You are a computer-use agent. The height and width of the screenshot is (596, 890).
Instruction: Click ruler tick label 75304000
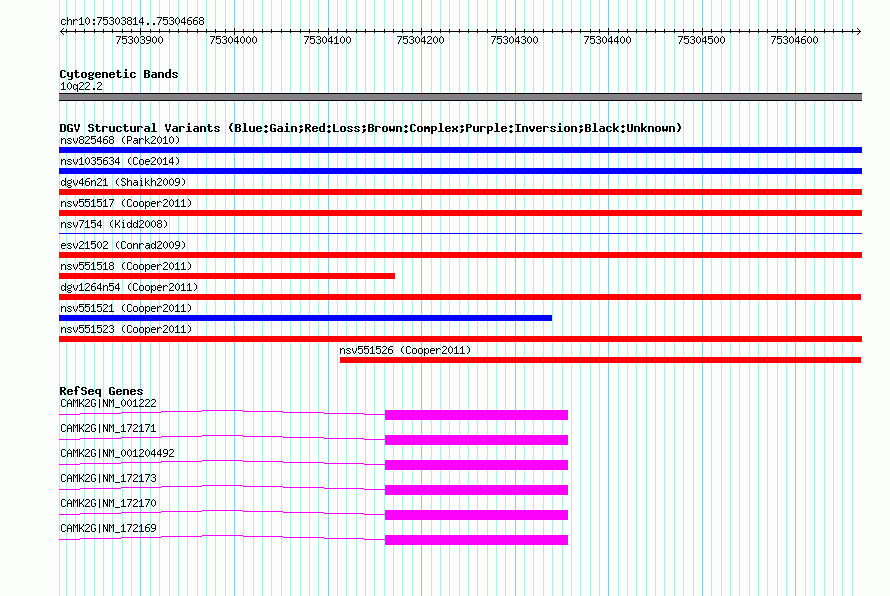(x=233, y=40)
